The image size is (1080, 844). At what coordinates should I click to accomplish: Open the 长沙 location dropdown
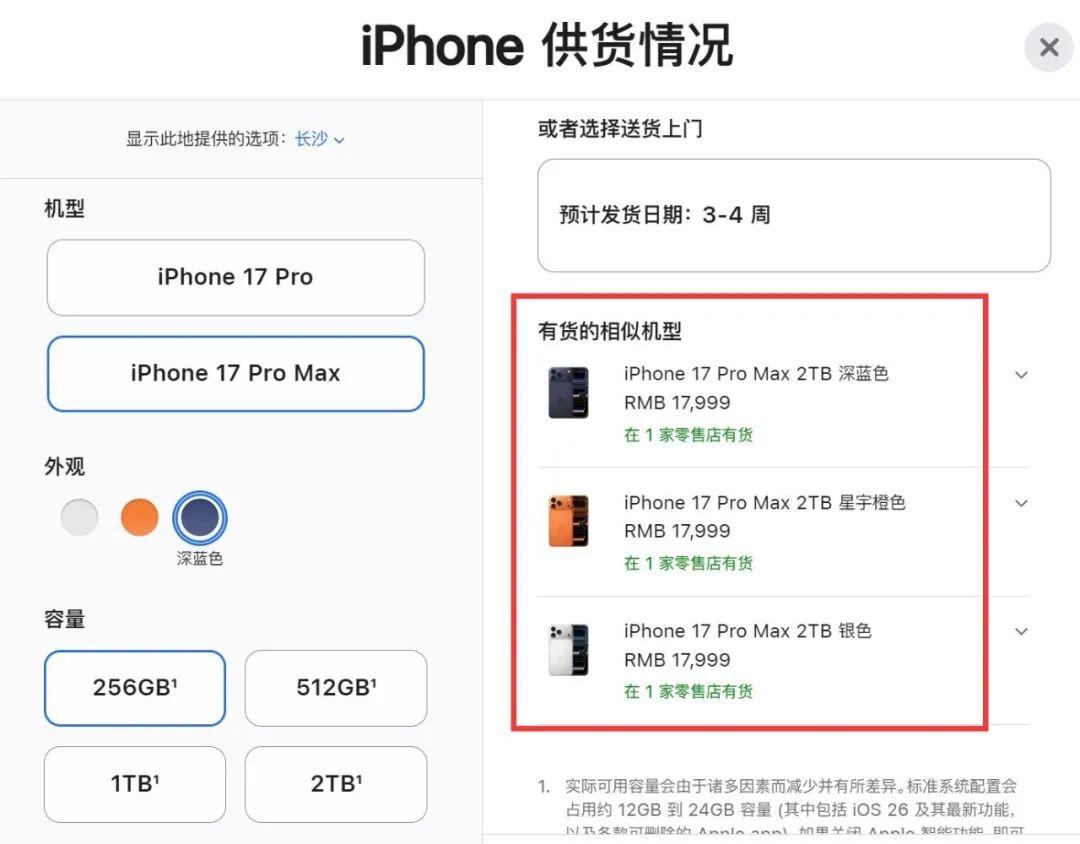point(320,139)
